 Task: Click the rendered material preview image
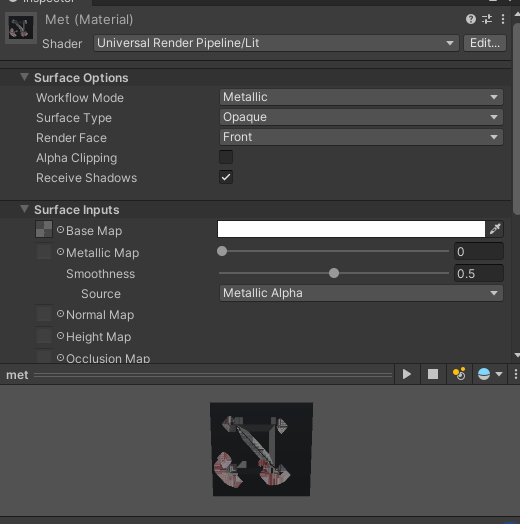[262, 449]
